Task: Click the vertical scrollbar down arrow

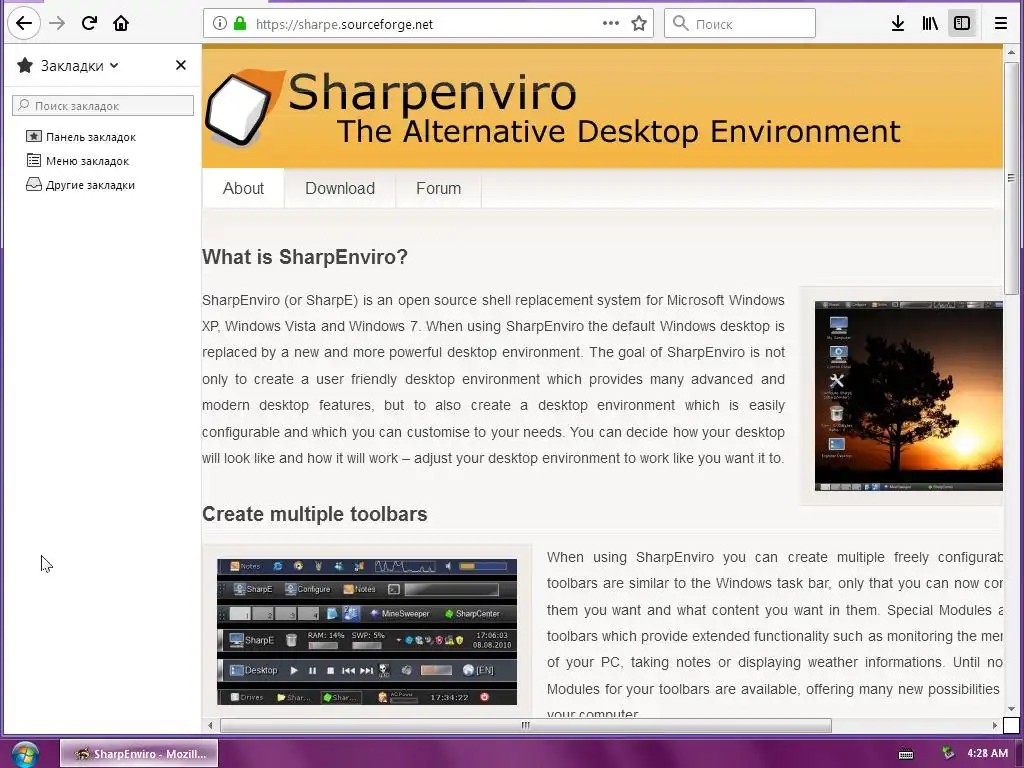Action: [x=1012, y=709]
